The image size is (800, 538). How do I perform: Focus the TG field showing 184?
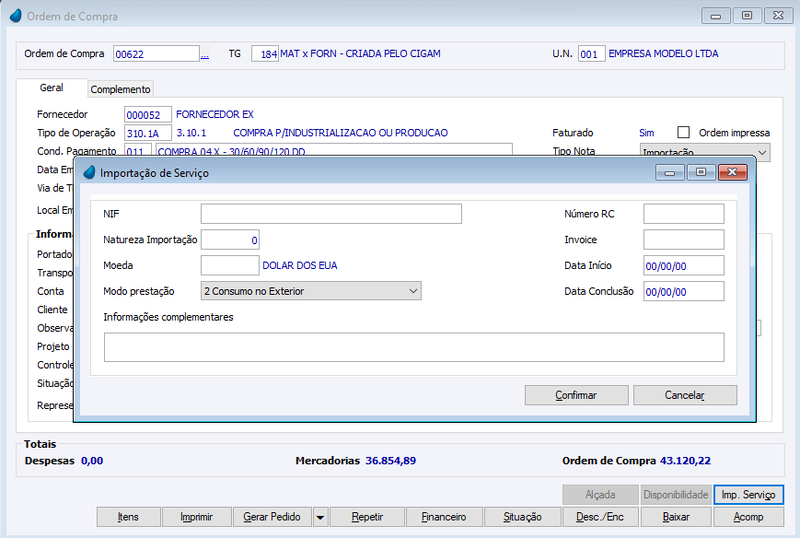coord(265,54)
